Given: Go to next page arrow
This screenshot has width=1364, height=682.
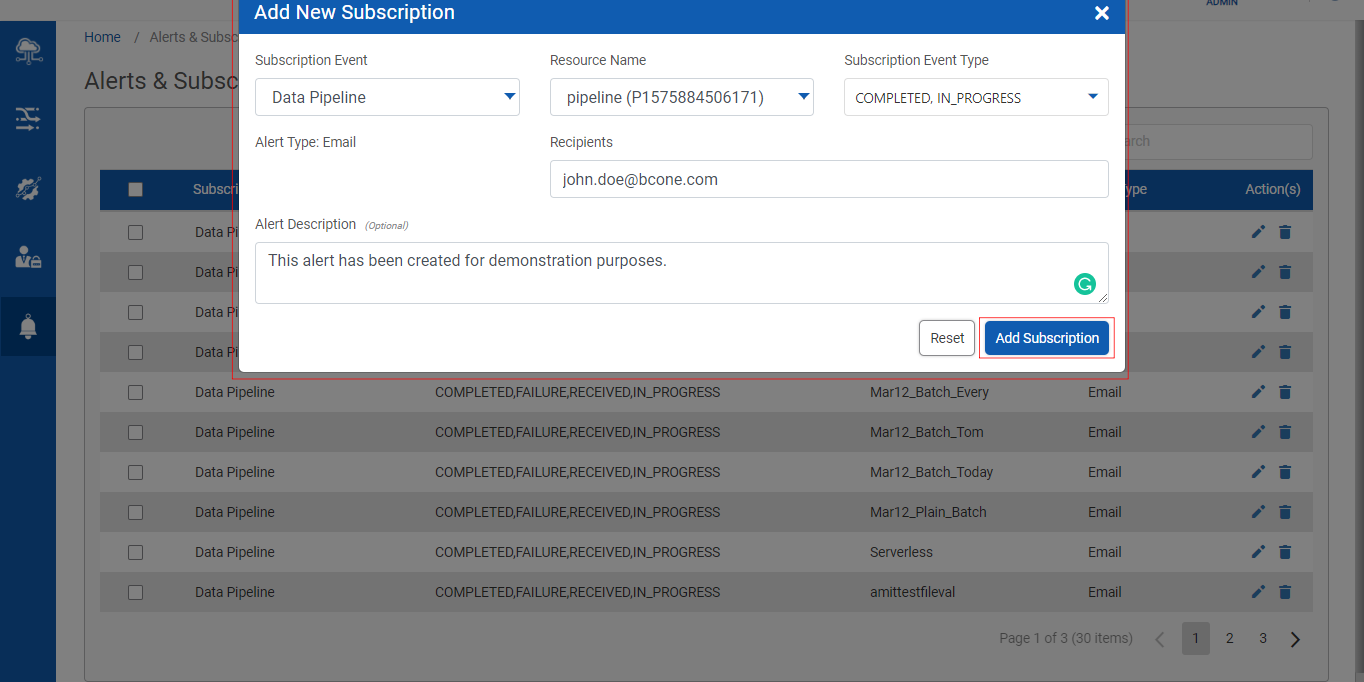Looking at the screenshot, I should 1295,639.
